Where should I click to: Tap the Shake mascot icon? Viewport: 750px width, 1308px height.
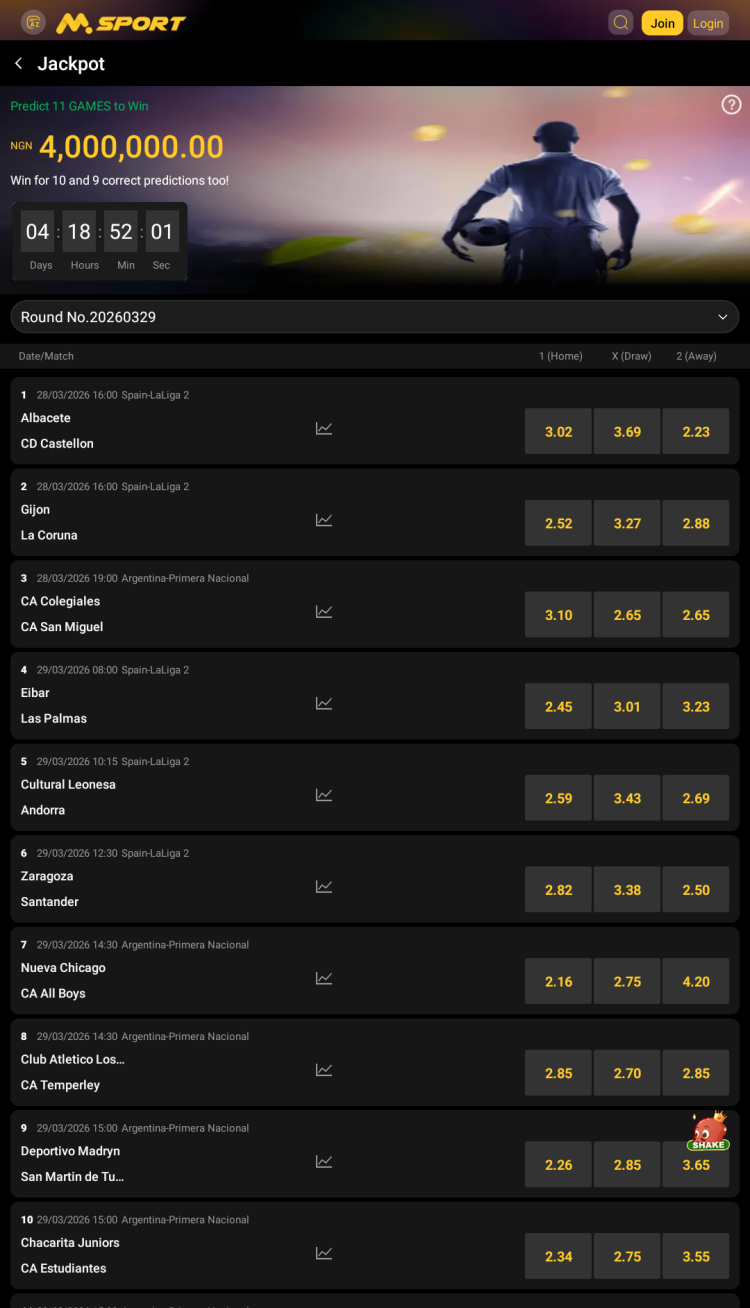(708, 1132)
